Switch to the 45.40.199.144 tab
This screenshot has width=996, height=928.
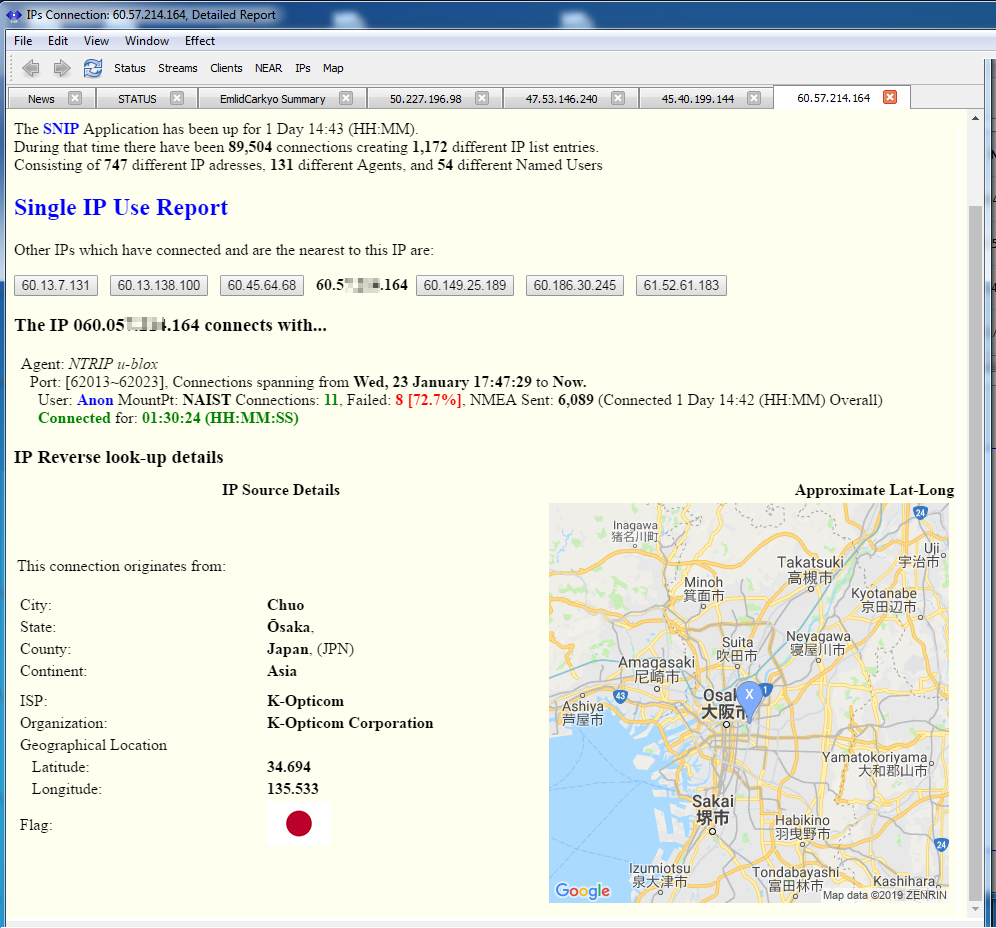tap(697, 99)
